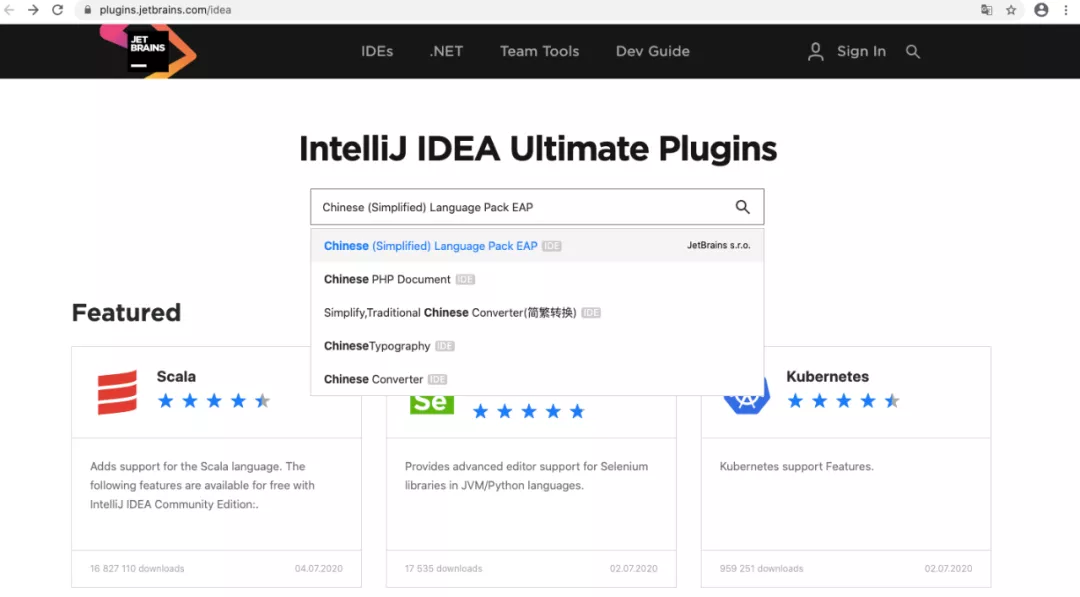
Task: Select Chinese PHP Document suggestion
Action: [537, 279]
